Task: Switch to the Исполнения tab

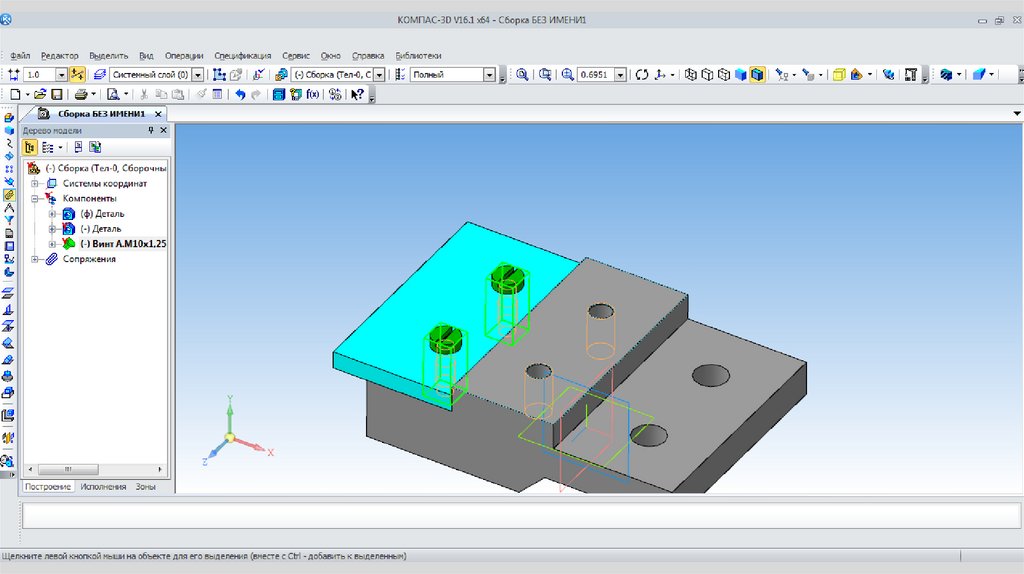Action: 102,486
